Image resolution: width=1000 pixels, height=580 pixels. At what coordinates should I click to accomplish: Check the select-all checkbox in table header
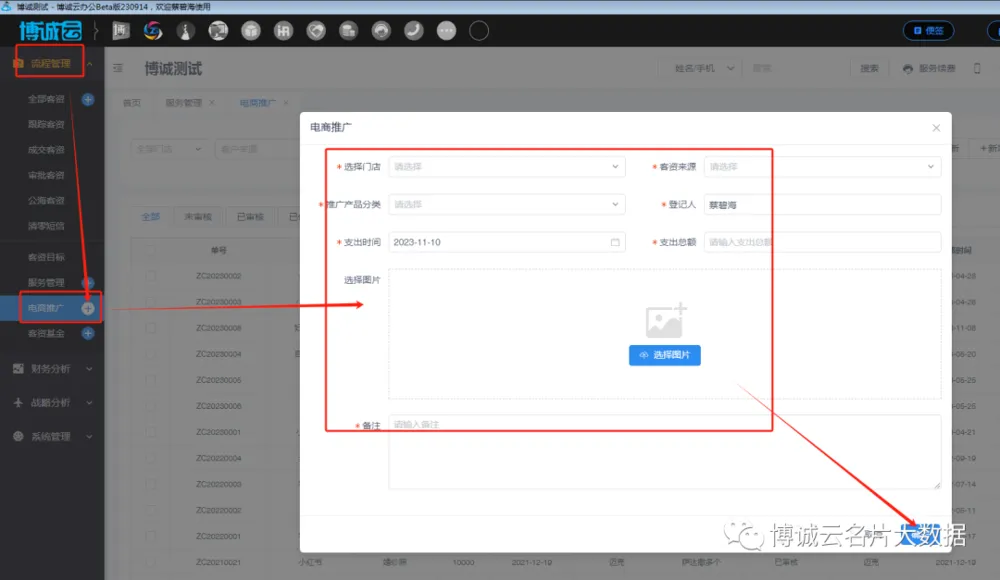pos(151,250)
